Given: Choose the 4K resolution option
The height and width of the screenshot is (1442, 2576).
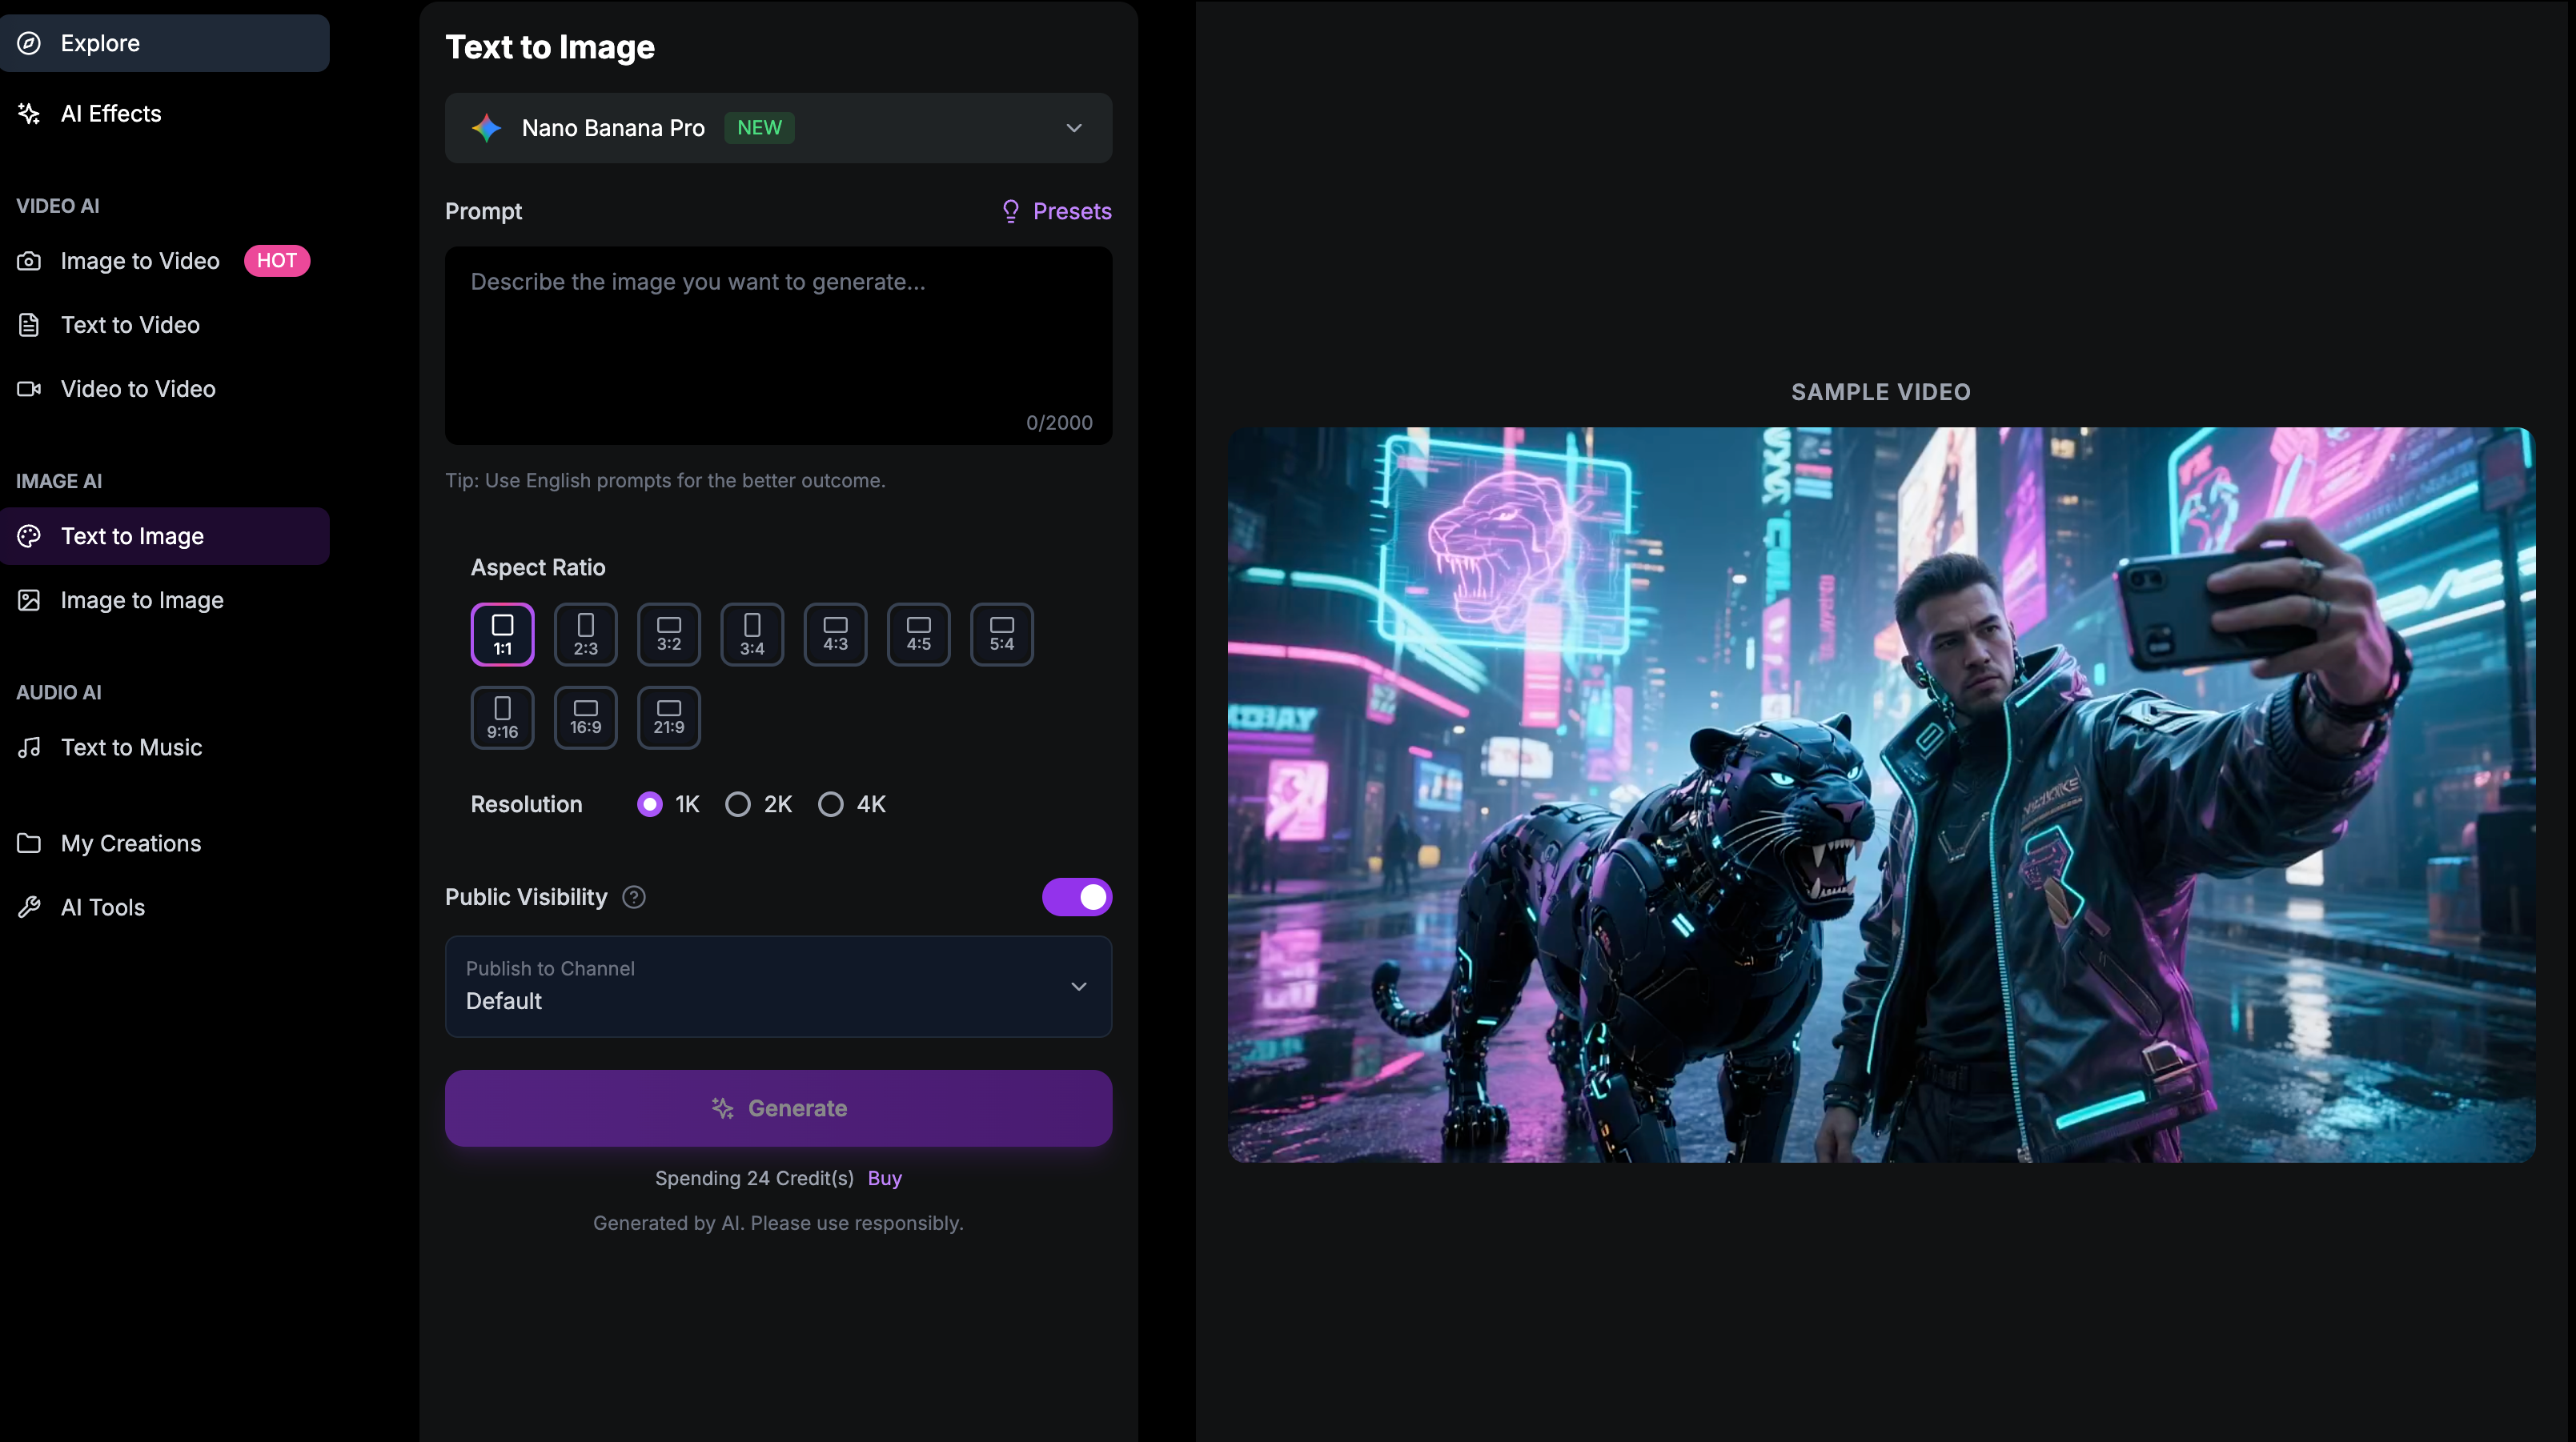Looking at the screenshot, I should pos(830,803).
